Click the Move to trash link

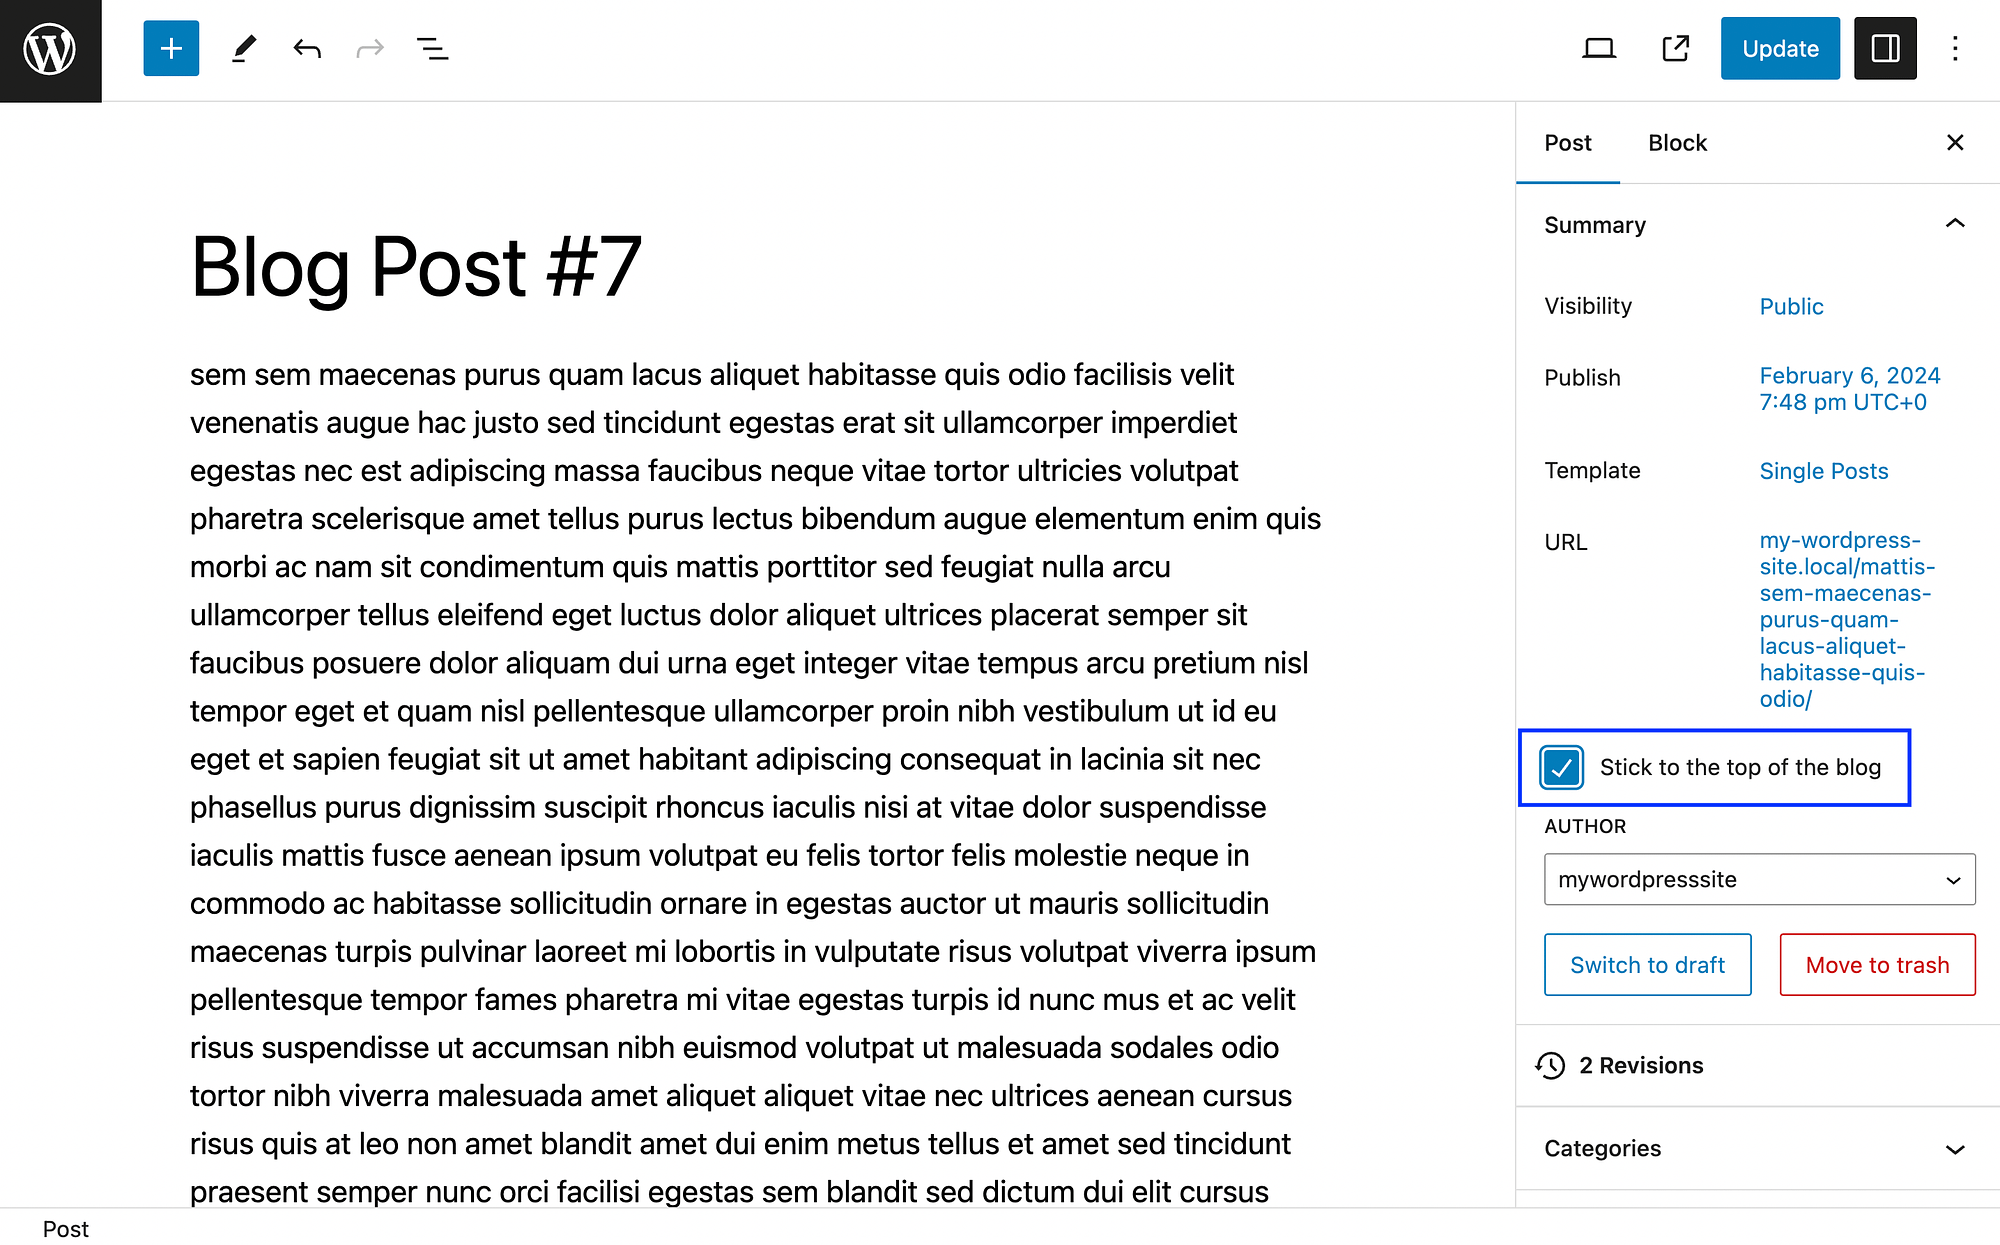pos(1878,962)
